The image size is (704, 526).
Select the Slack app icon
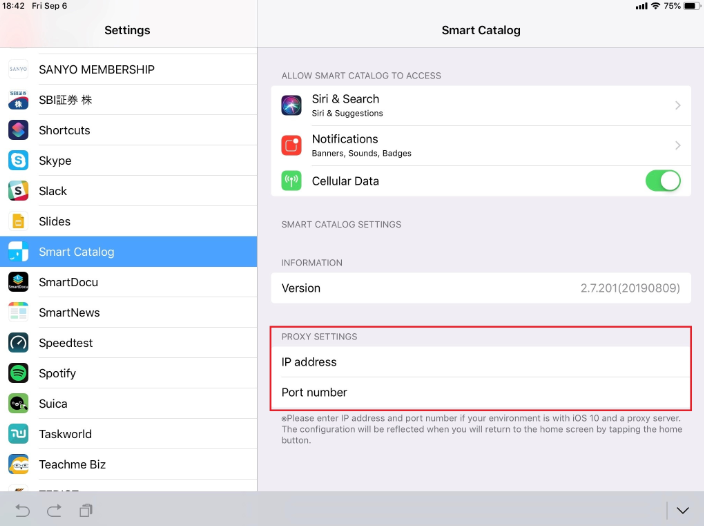tap(18, 191)
